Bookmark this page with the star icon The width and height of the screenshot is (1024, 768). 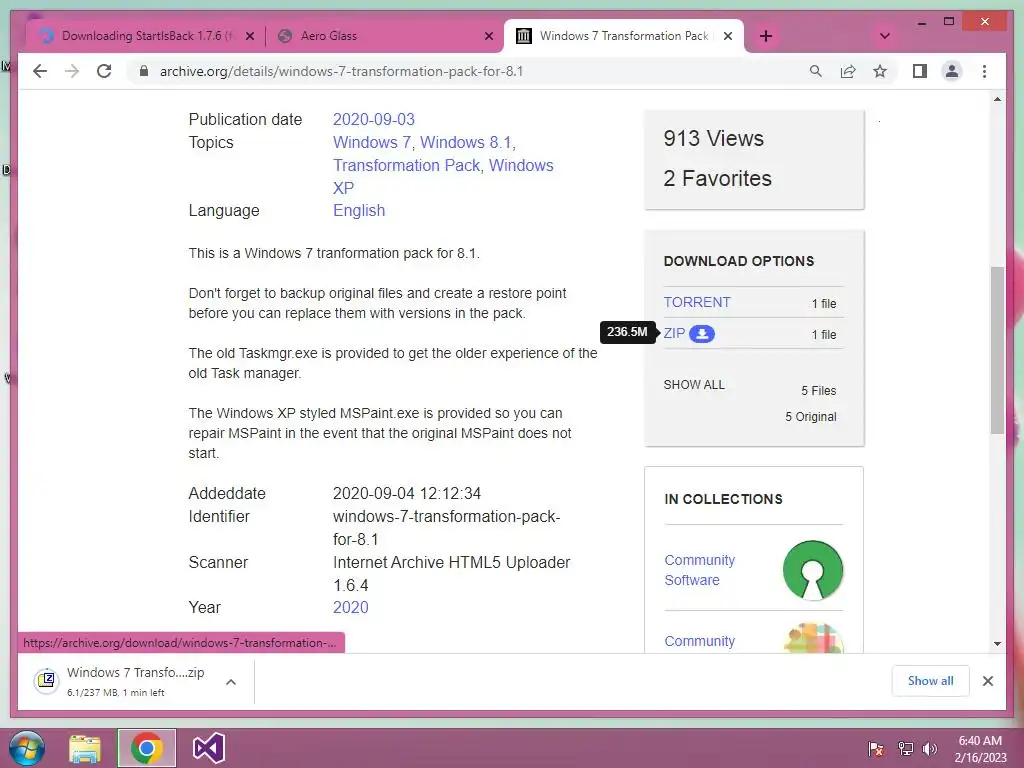[880, 71]
